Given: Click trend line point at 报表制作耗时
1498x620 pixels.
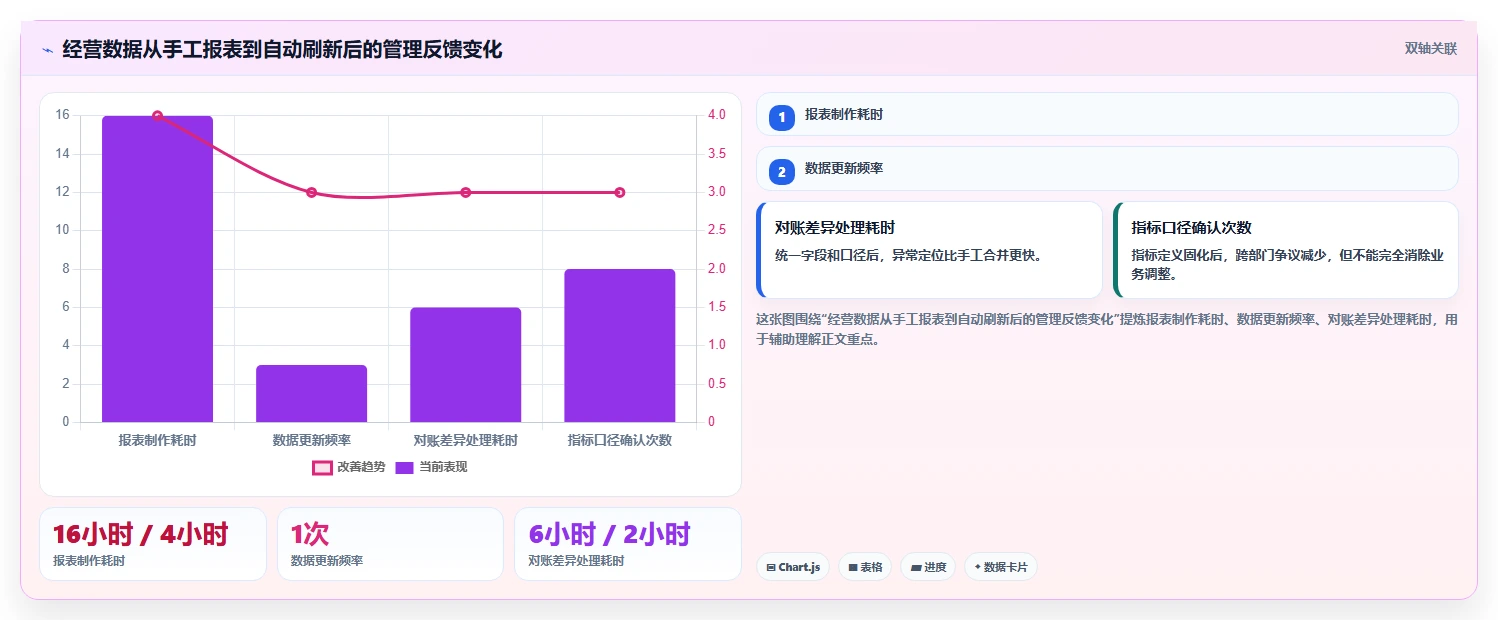Looking at the screenshot, I should pyautogui.click(x=157, y=116).
